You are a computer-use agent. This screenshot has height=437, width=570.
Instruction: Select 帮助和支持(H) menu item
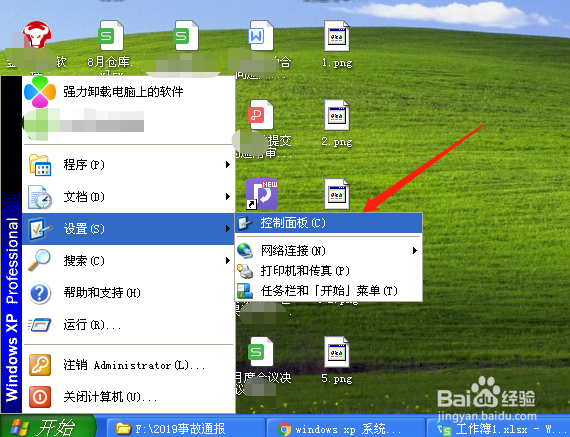click(x=128, y=293)
